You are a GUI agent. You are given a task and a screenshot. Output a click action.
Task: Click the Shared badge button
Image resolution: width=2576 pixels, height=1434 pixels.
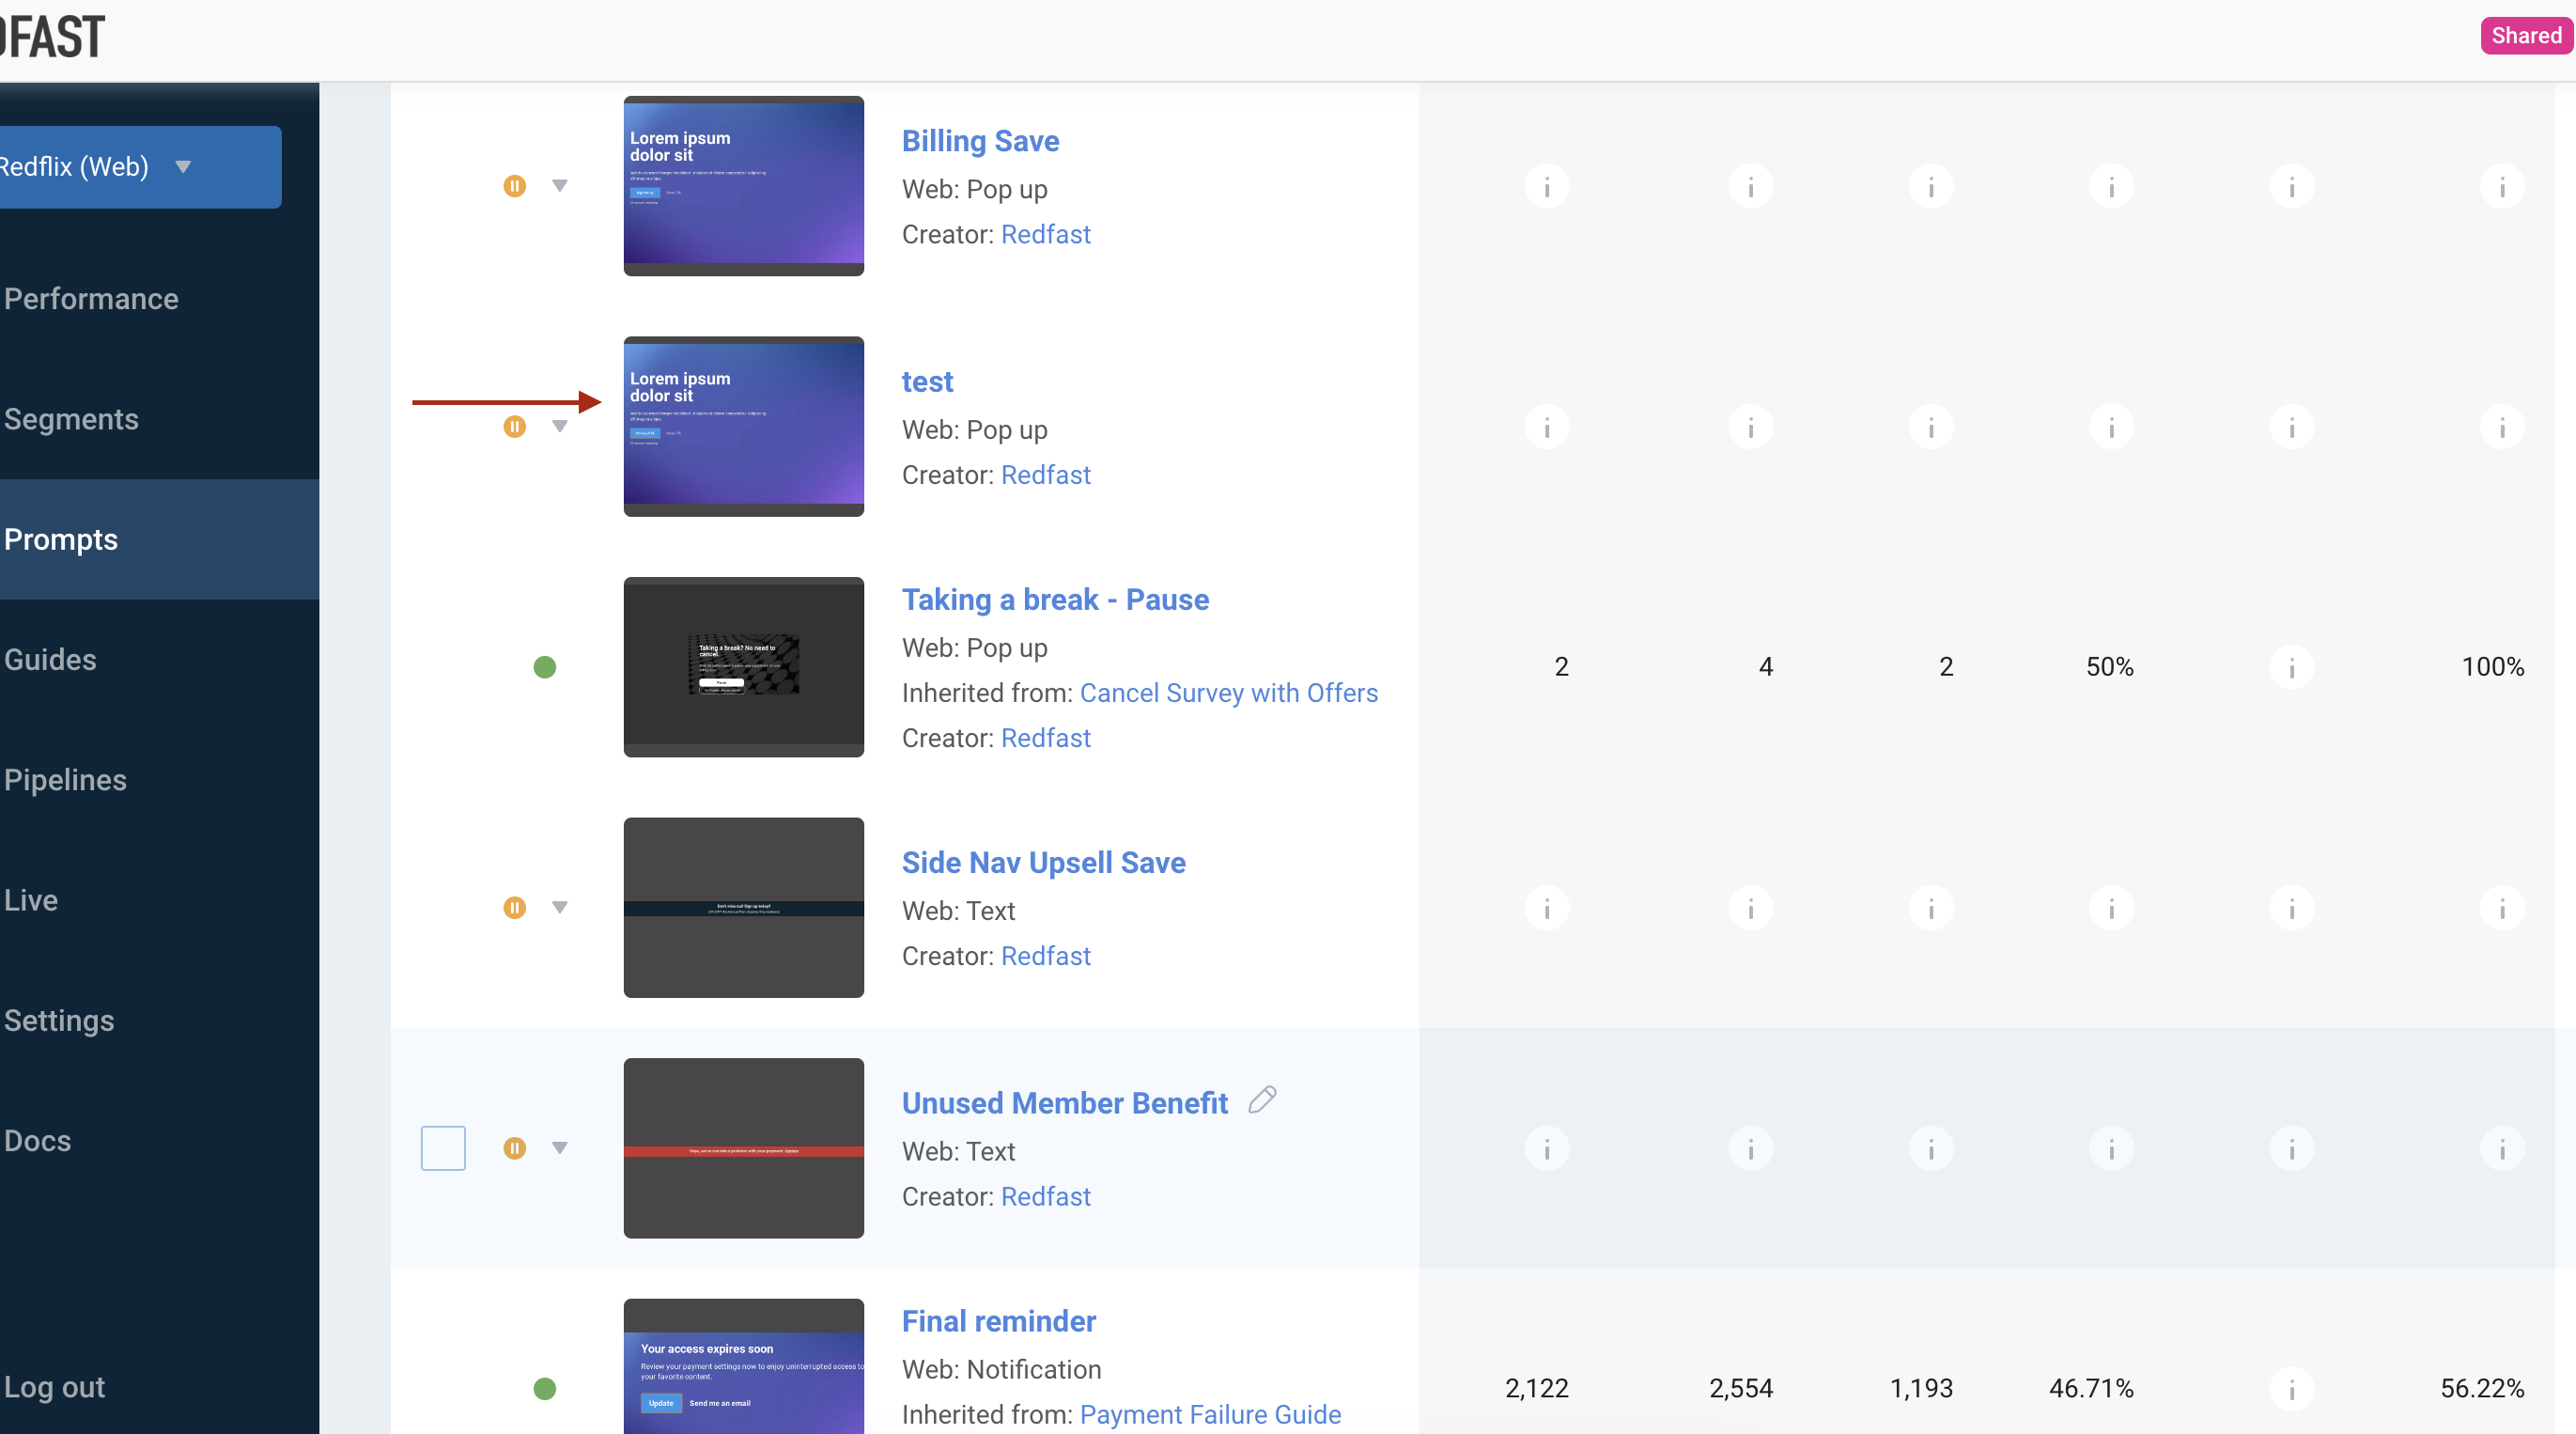pyautogui.click(x=2525, y=36)
